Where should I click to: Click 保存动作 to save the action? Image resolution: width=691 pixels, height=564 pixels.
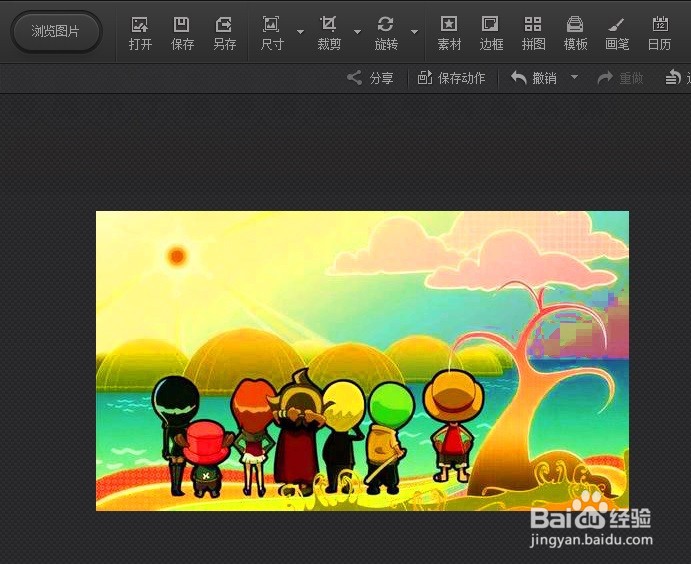[x=451, y=78]
